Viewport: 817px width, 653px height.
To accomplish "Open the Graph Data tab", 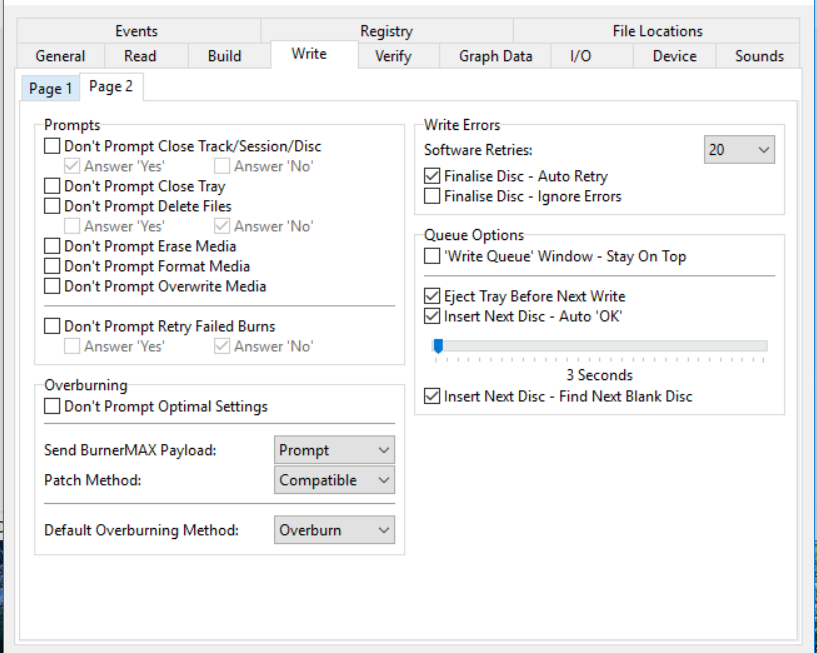I will click(496, 56).
